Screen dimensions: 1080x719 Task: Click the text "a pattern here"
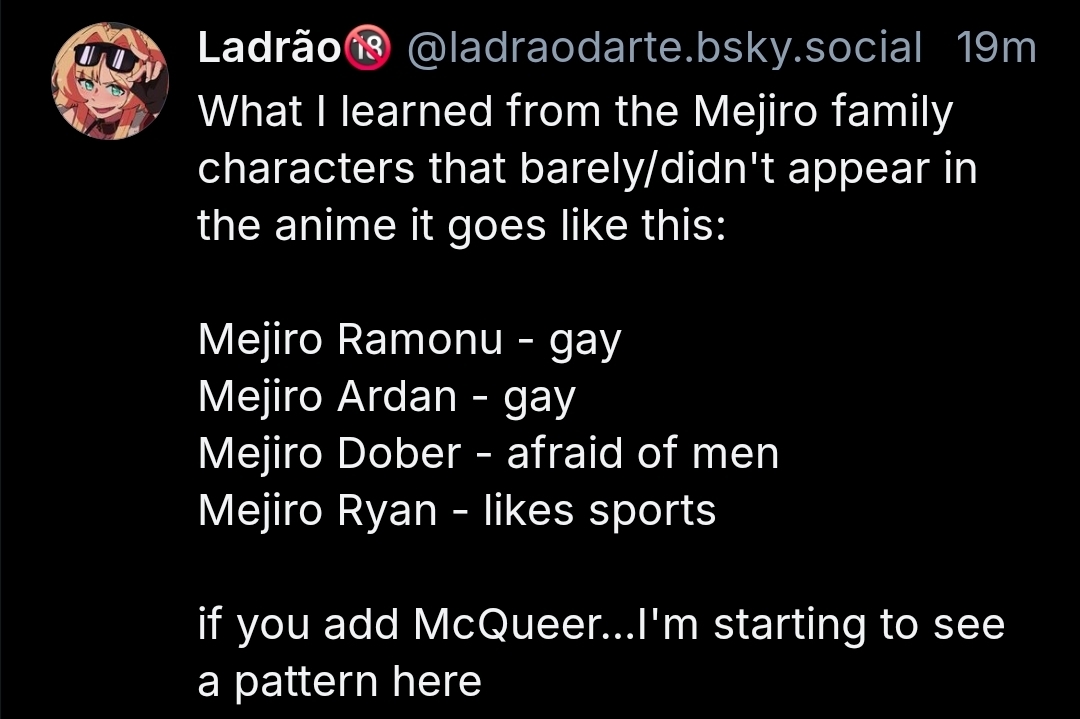coord(339,682)
